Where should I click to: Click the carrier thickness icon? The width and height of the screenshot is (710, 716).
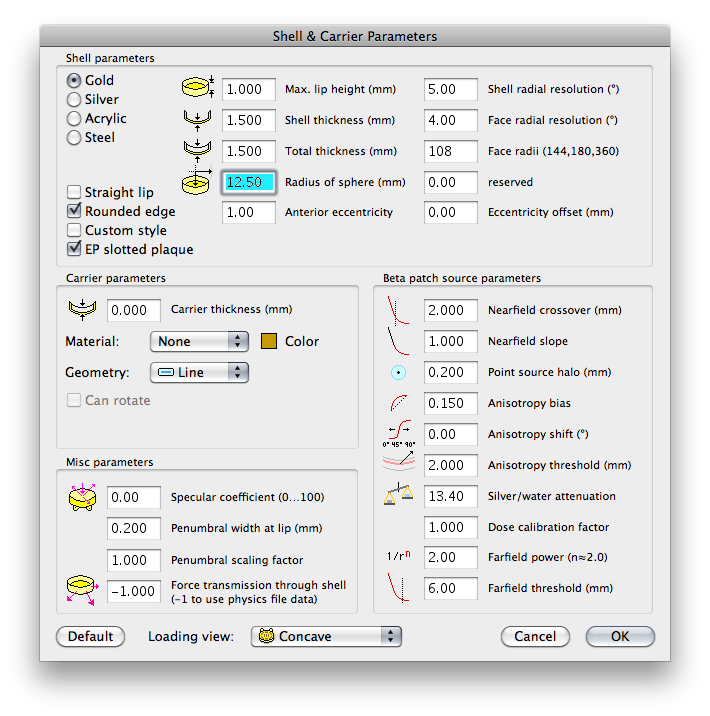(82, 310)
